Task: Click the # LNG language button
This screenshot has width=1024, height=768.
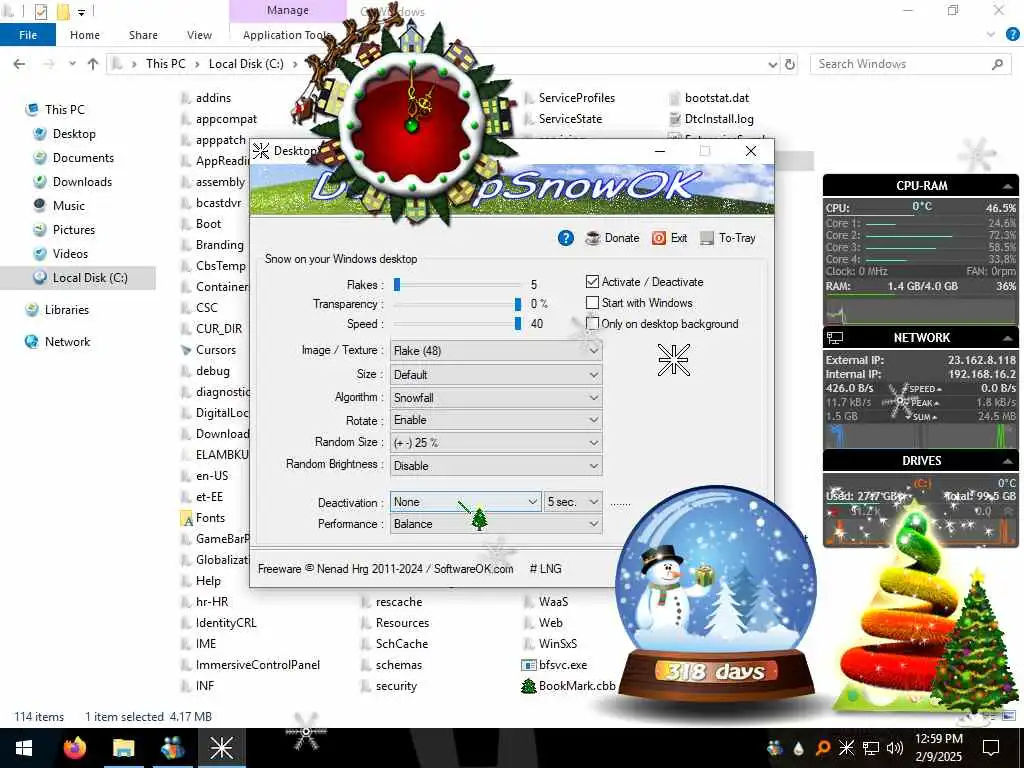Action: pyautogui.click(x=545, y=569)
